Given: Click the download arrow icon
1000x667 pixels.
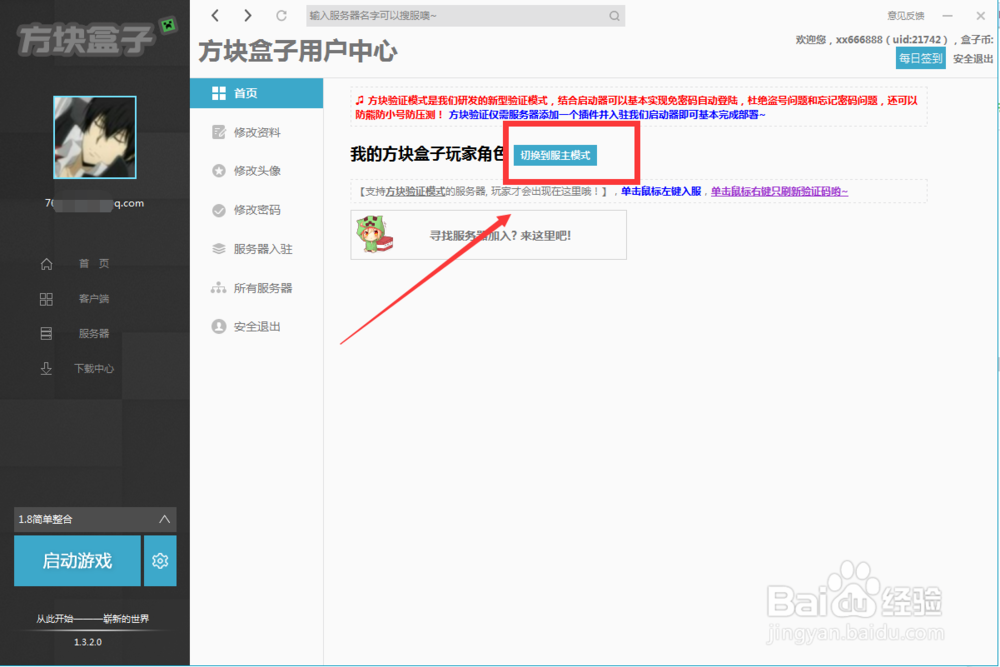Looking at the screenshot, I should (x=47, y=368).
